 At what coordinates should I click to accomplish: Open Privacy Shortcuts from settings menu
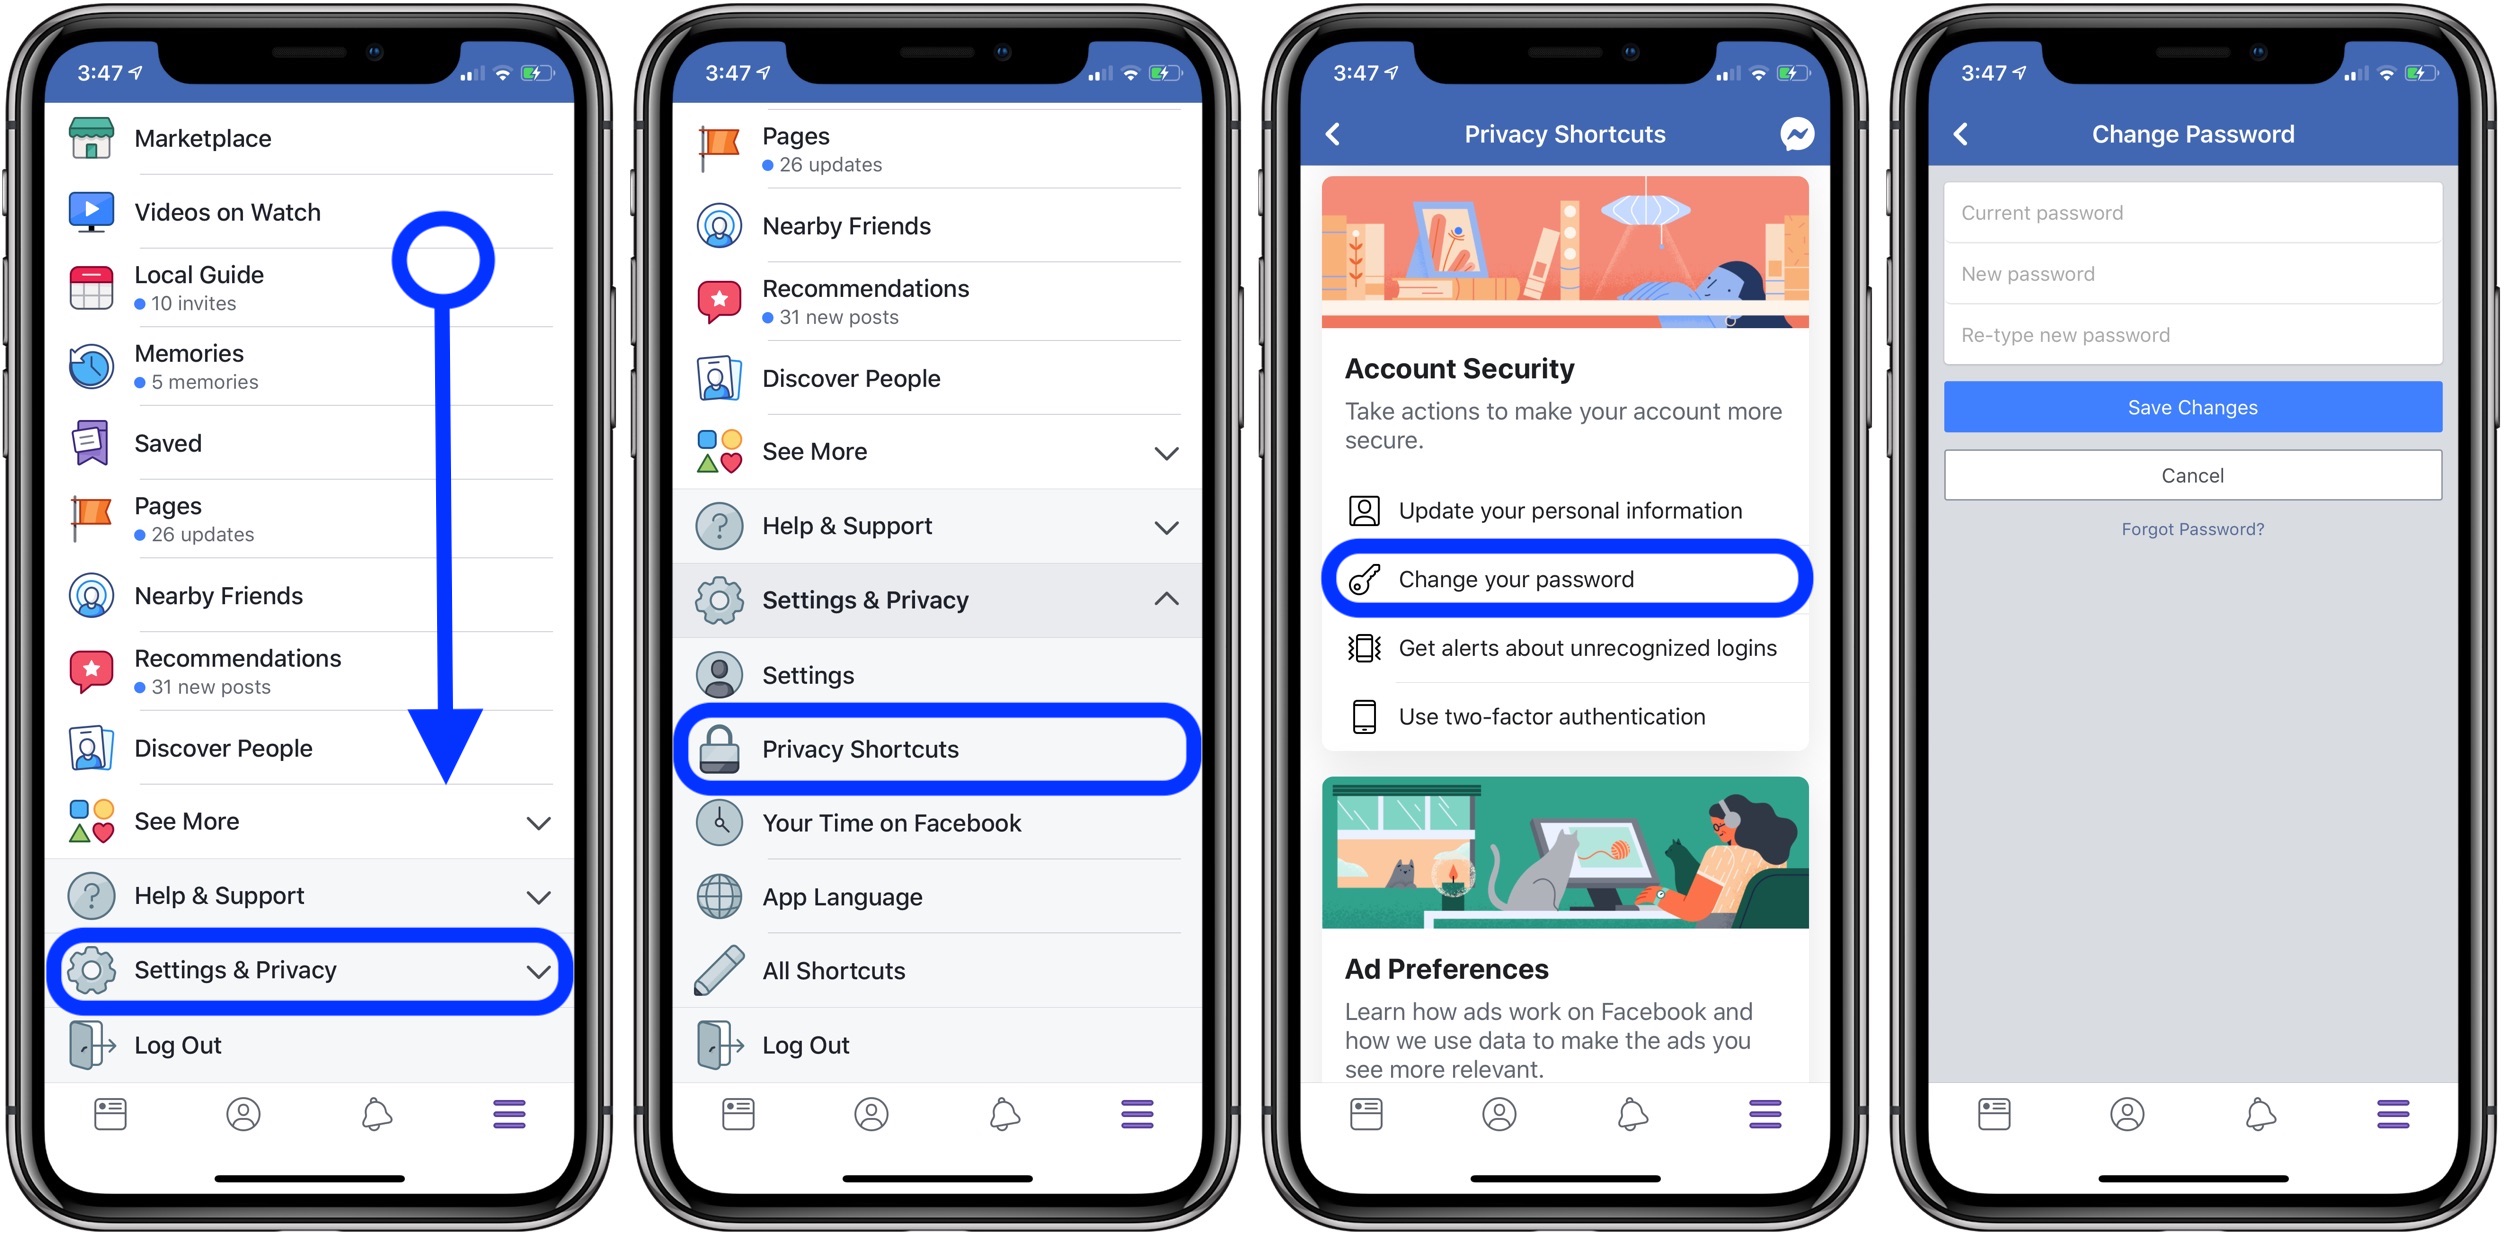[x=937, y=749]
